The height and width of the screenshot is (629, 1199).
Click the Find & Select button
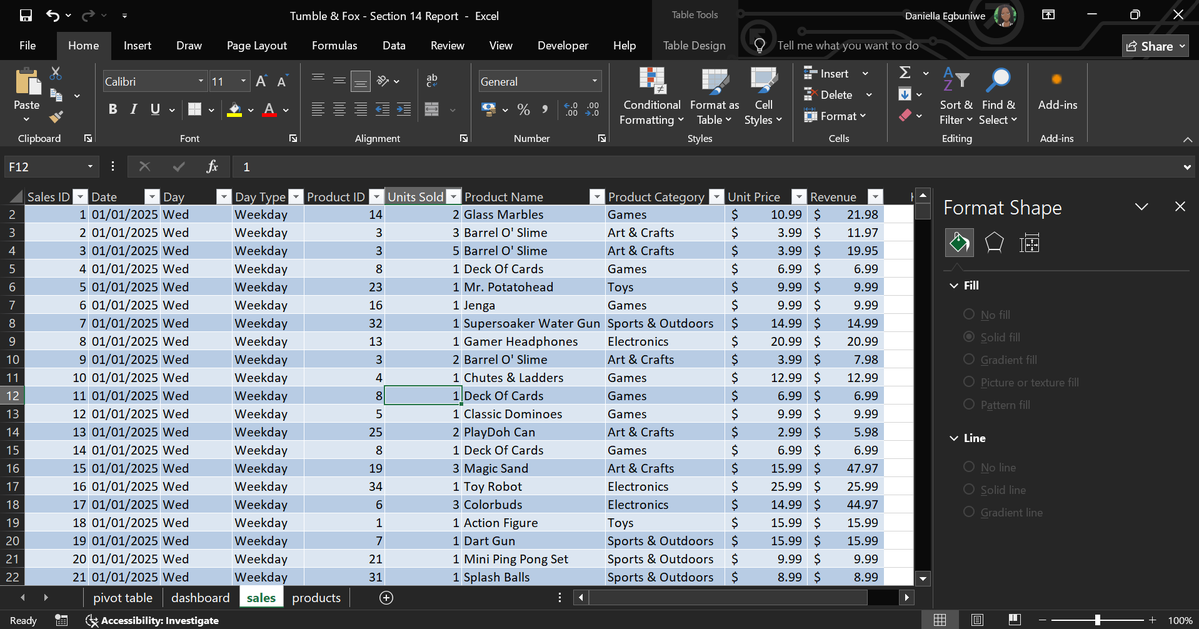pos(999,97)
